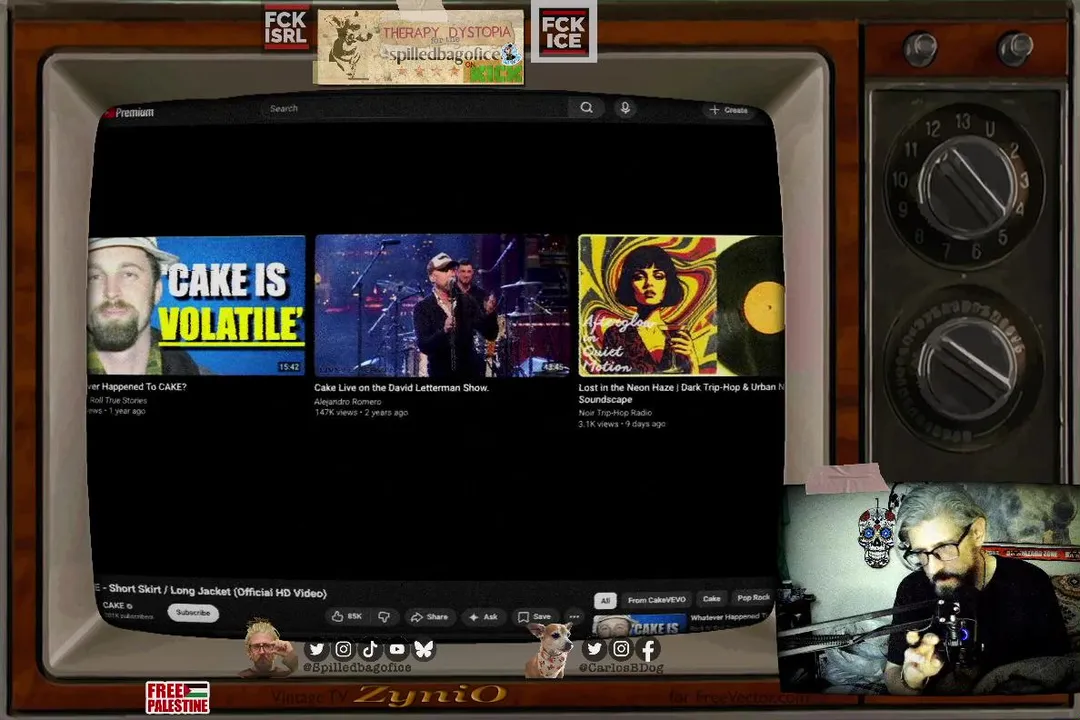Screen dimensions: 1080x720
Task: Click the TikTok icon
Action: click(x=370, y=649)
